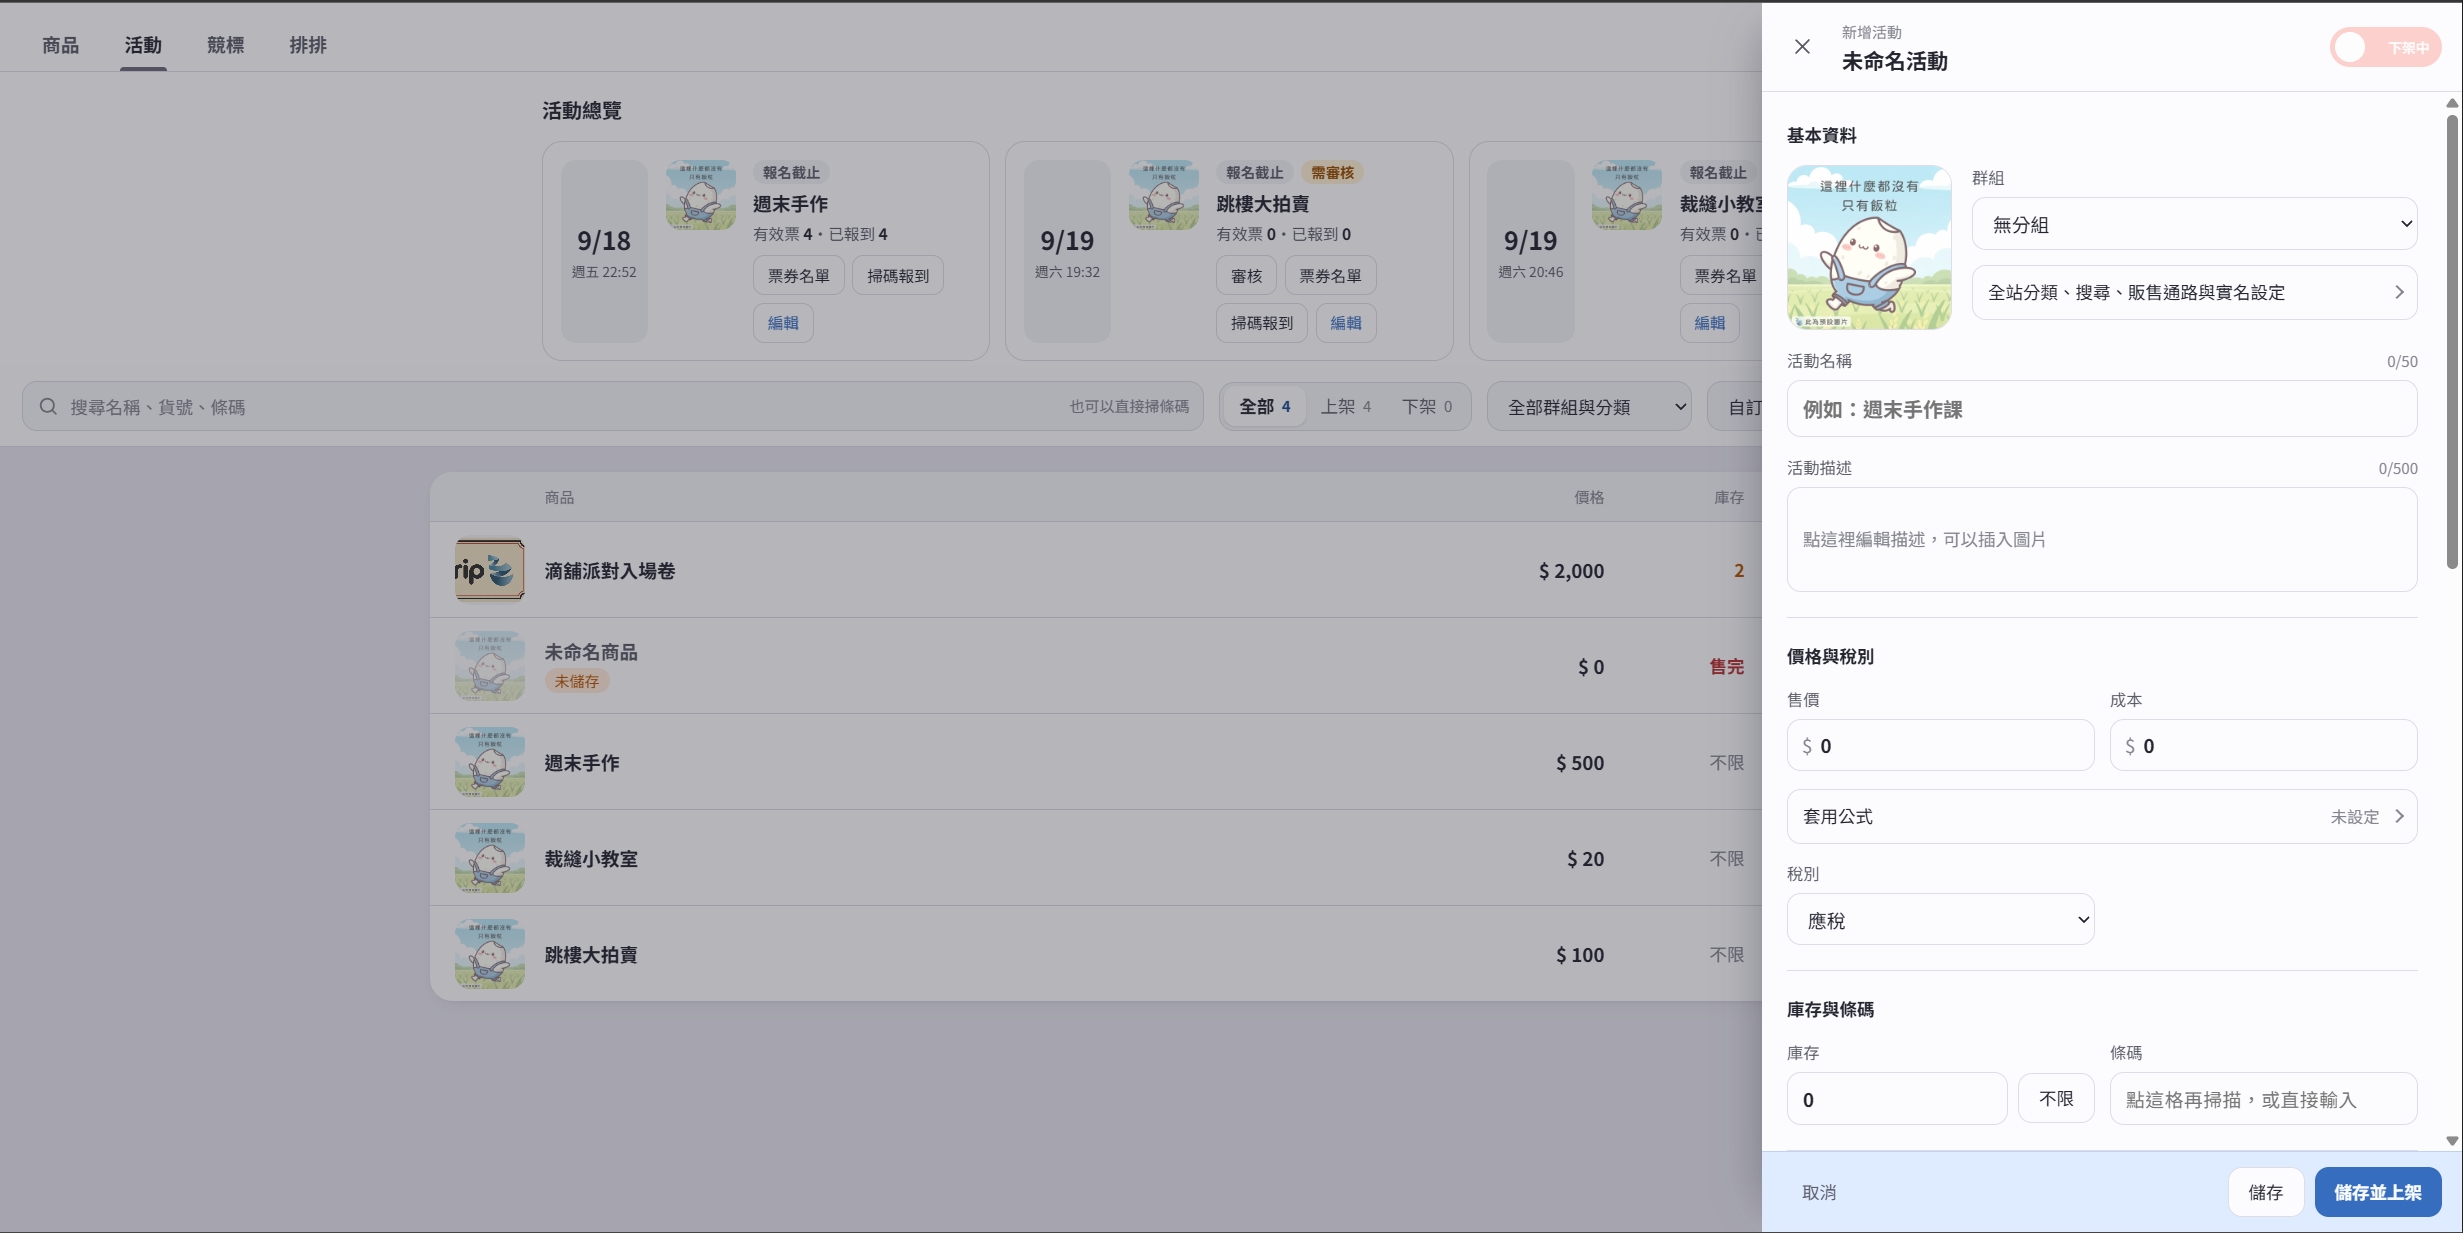Image resolution: width=2463 pixels, height=1233 pixels.
Task: Click the 跳樓大拍賣 event card image
Action: tap(1164, 195)
